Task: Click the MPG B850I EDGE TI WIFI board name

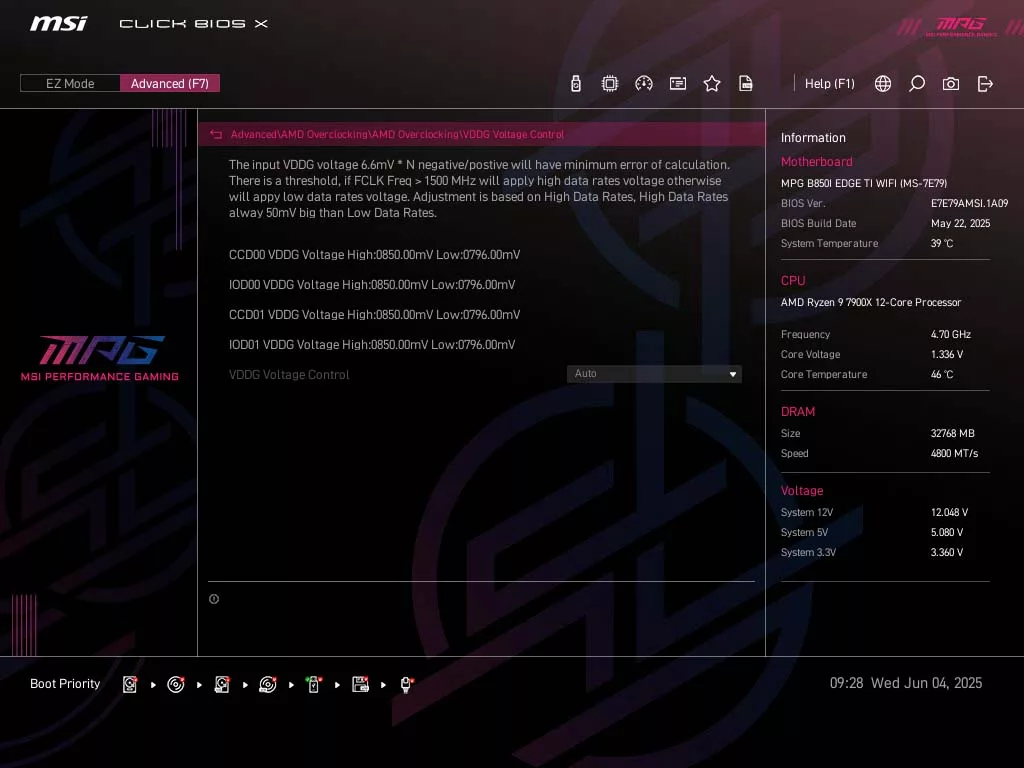Action: [x=863, y=184]
